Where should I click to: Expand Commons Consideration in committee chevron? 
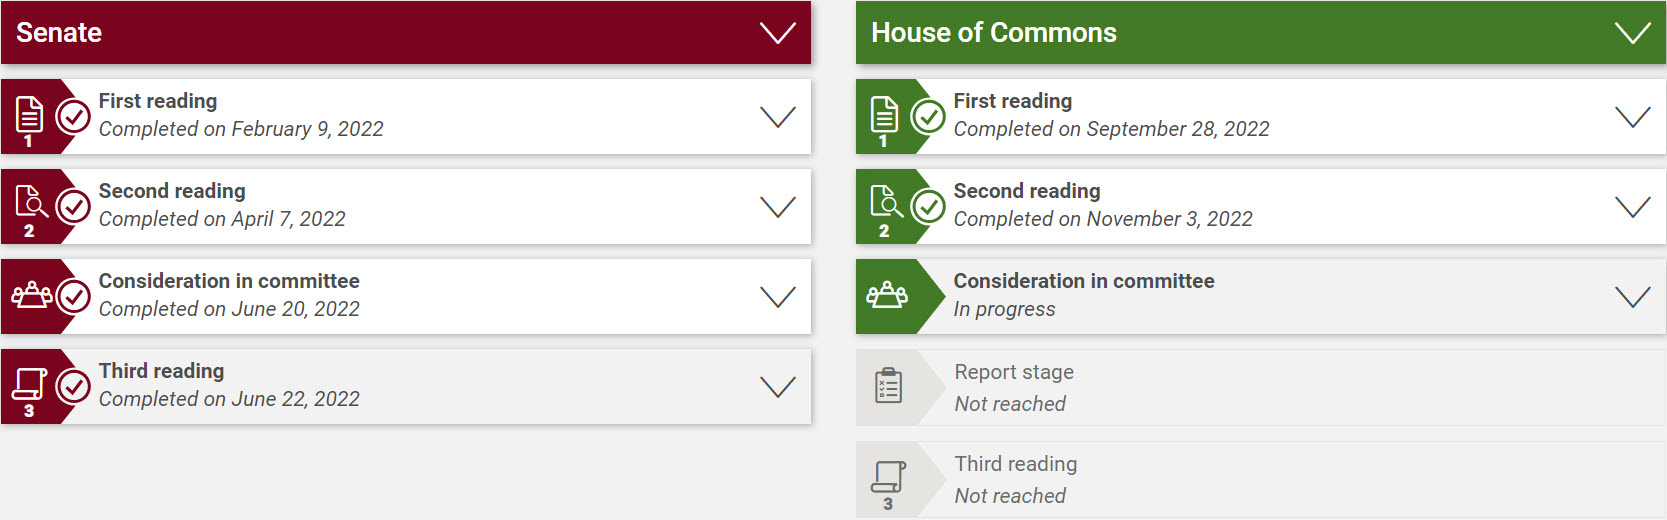[x=1632, y=297]
